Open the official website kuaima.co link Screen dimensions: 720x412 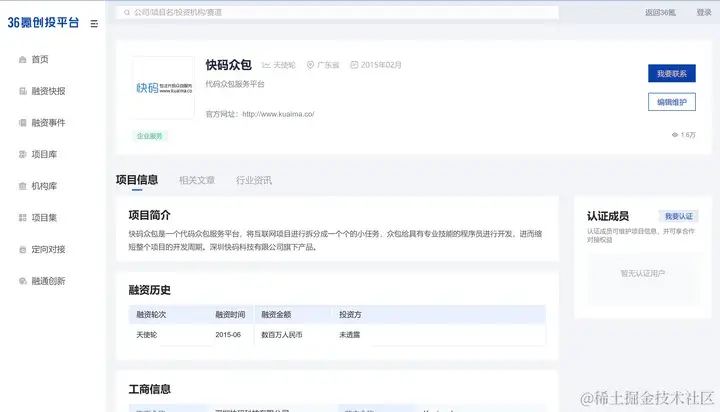(x=278, y=114)
